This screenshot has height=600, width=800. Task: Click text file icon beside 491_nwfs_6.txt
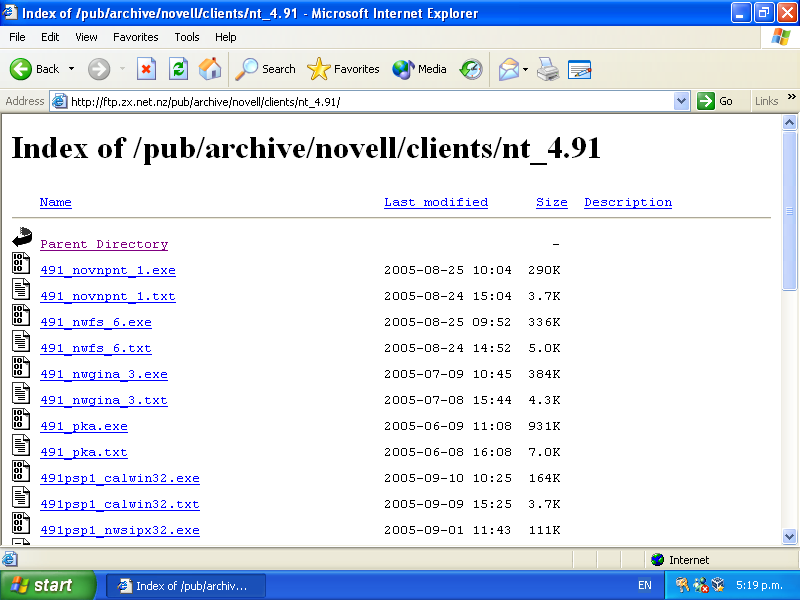[x=21, y=341]
